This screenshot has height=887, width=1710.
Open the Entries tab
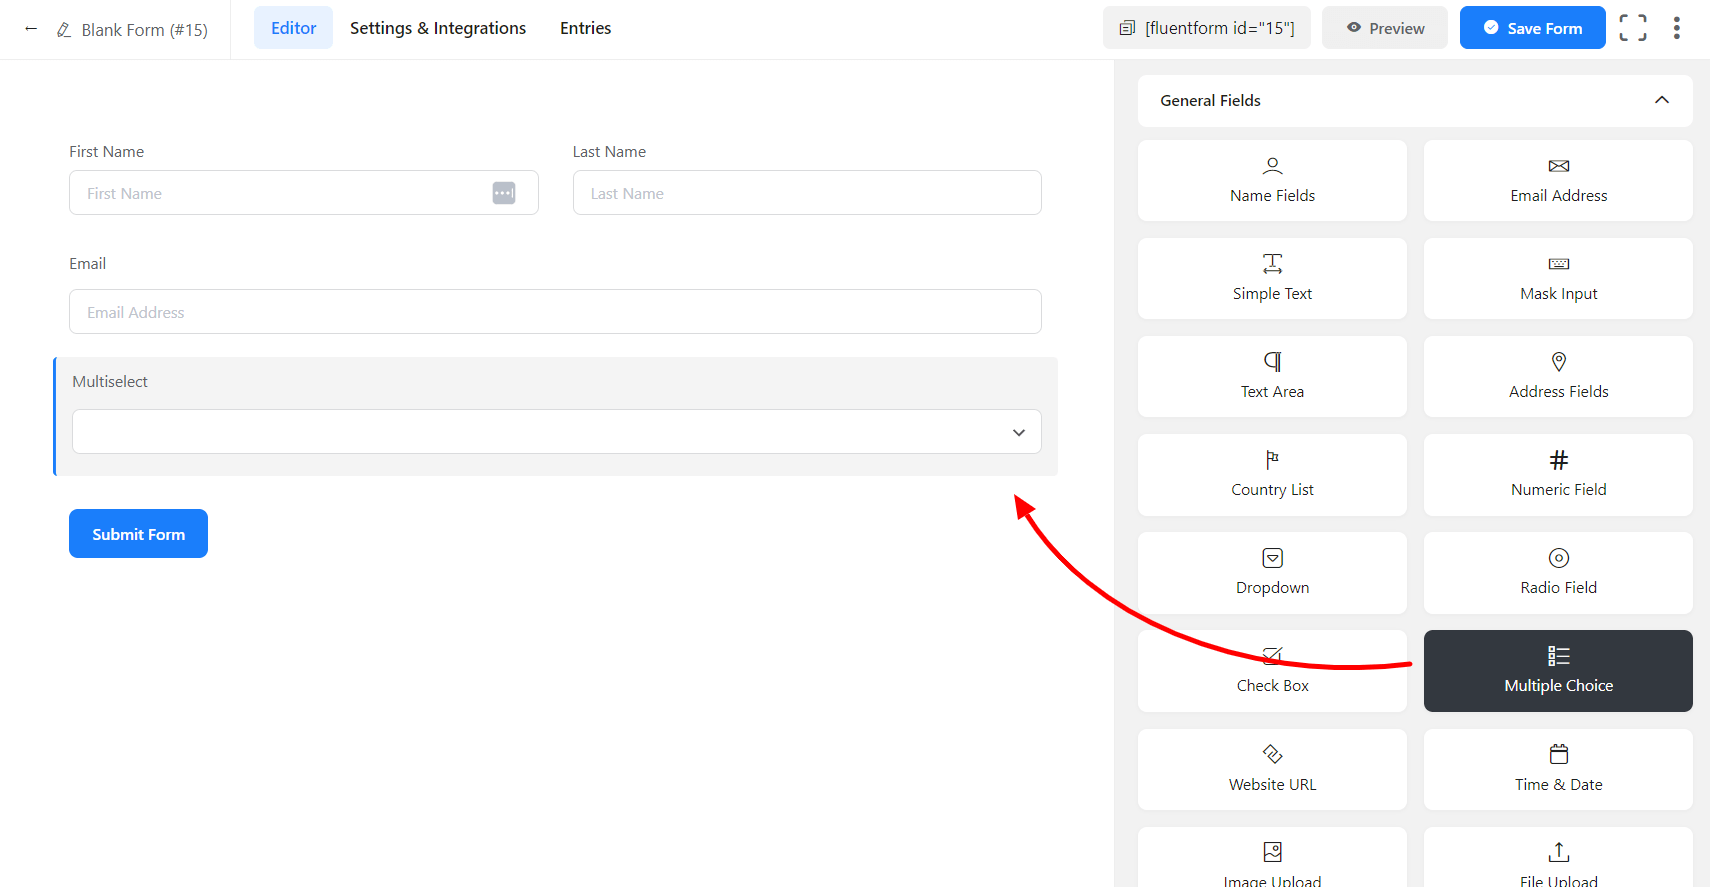click(x=585, y=28)
